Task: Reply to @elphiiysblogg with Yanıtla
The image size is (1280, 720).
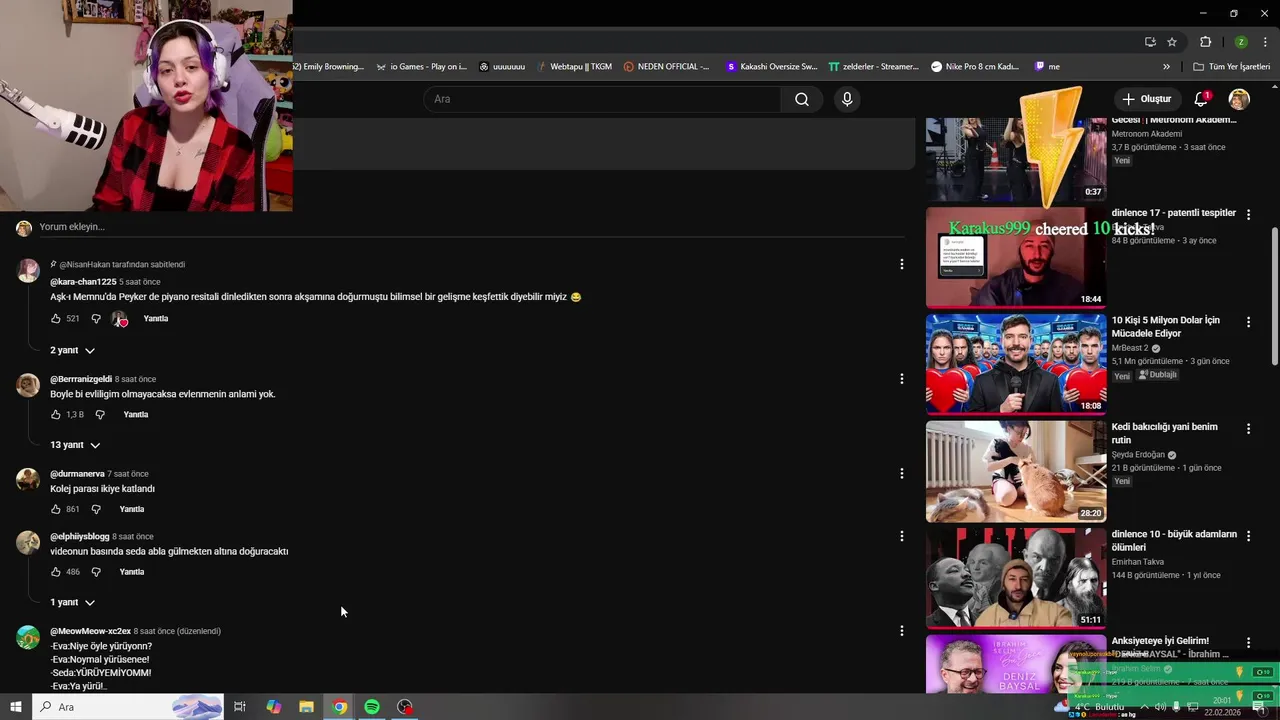Action: click(132, 572)
